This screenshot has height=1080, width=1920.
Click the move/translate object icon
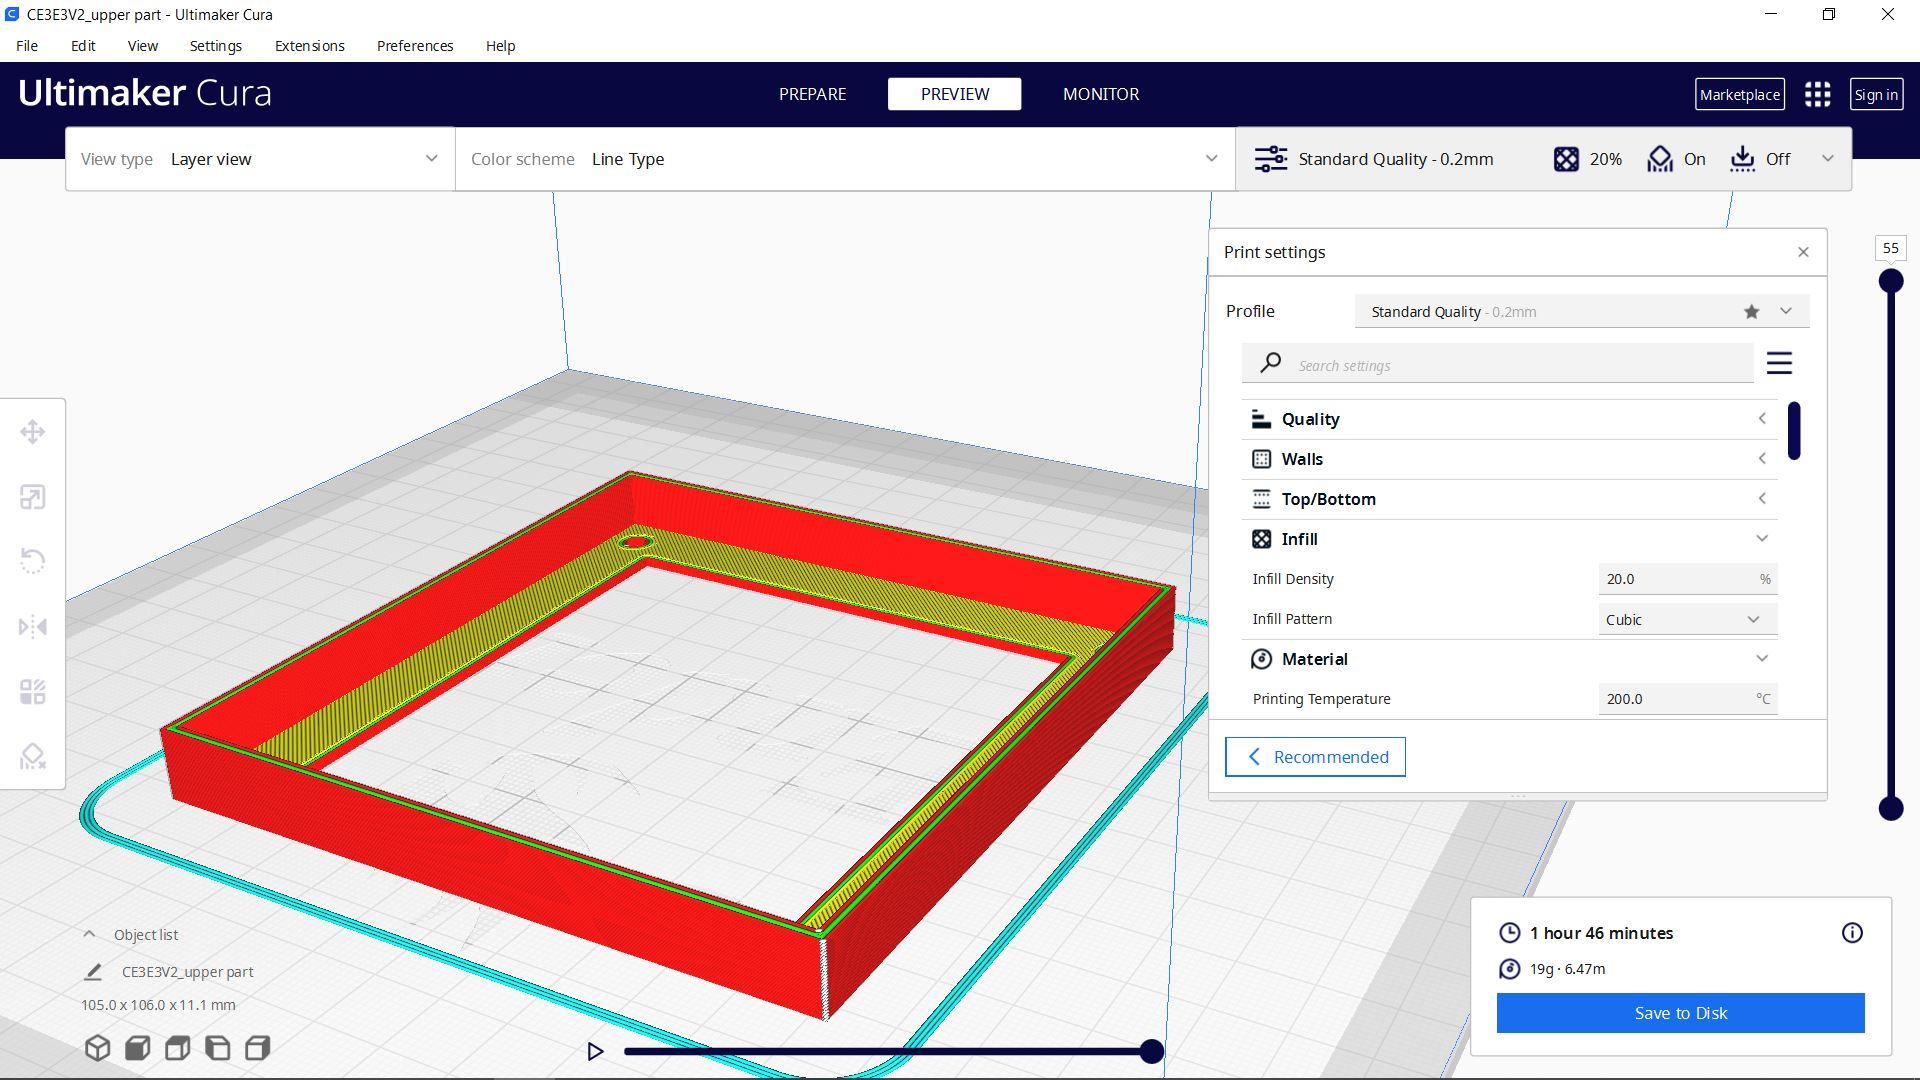click(x=33, y=431)
